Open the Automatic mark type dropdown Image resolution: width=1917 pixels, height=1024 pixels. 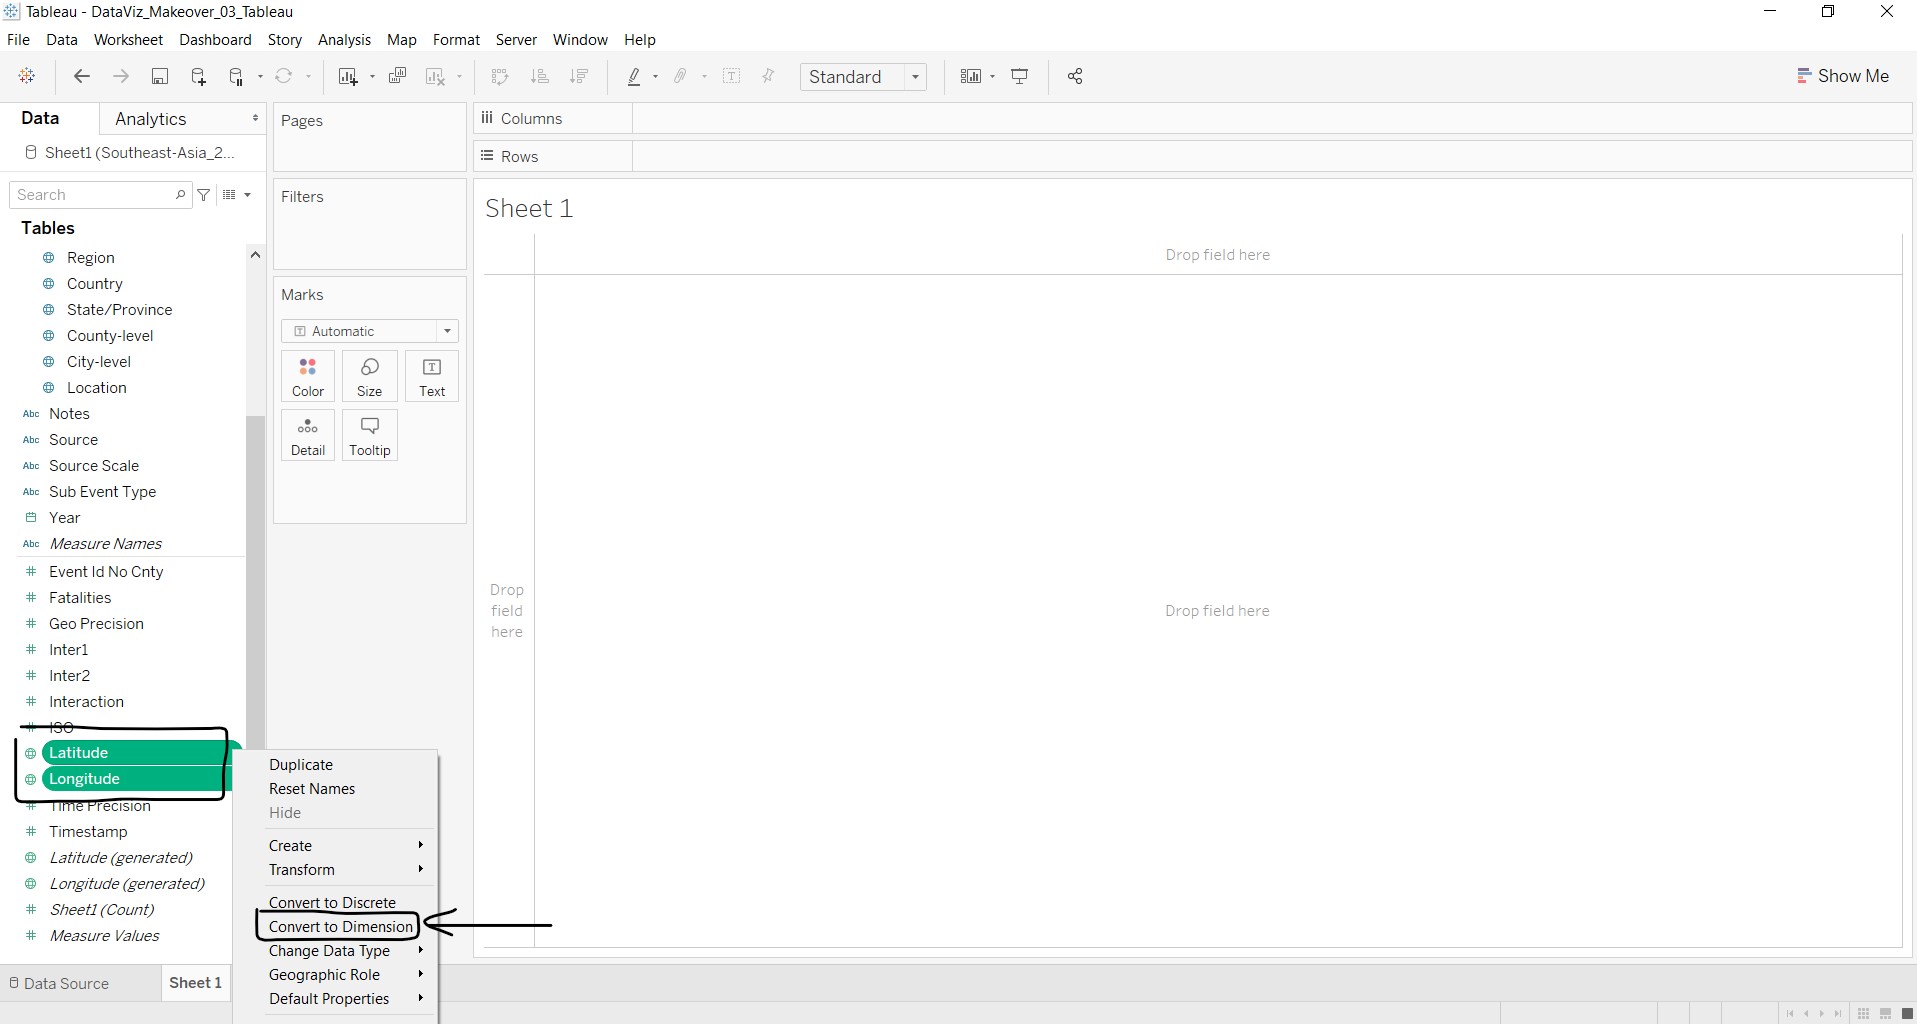click(369, 331)
